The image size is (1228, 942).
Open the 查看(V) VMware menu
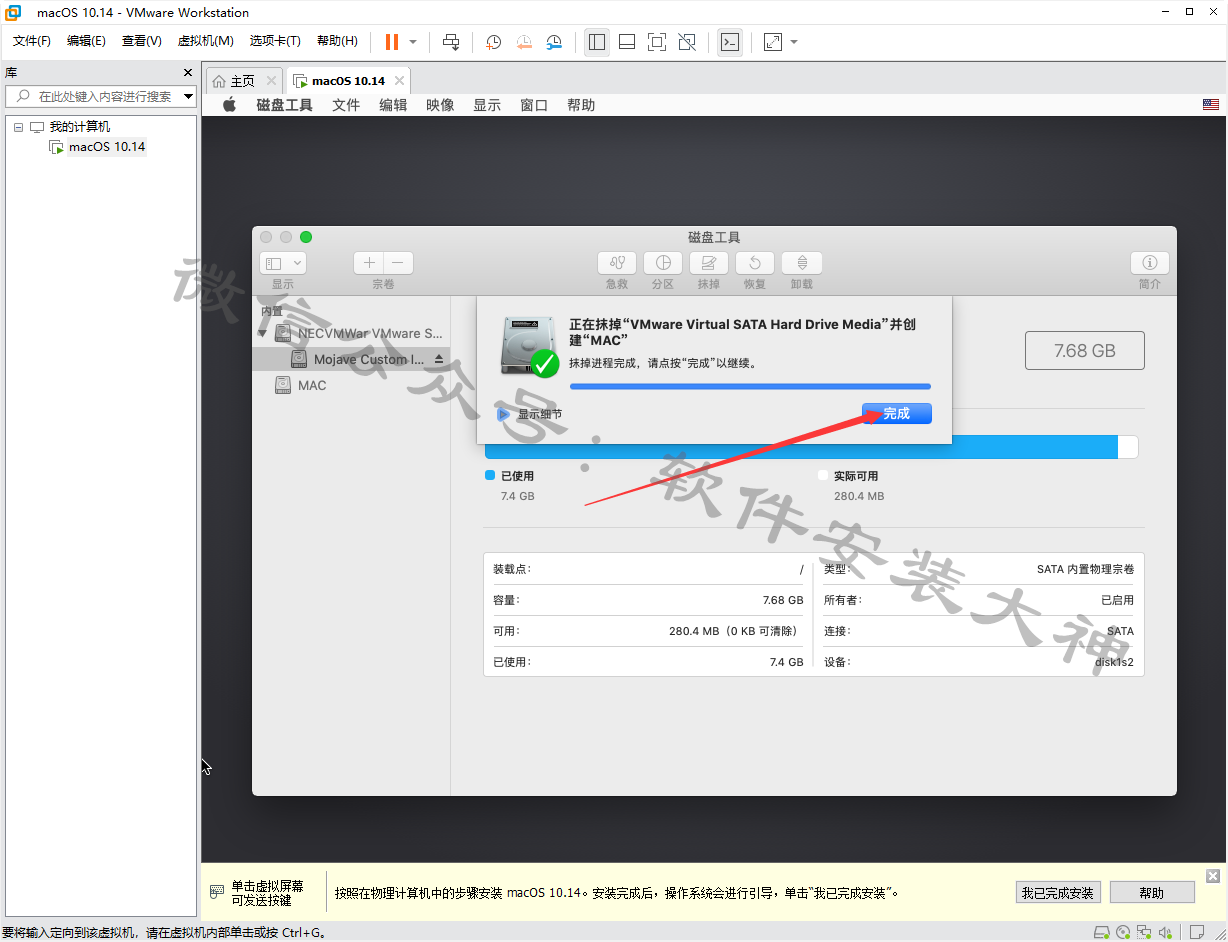[x=142, y=41]
